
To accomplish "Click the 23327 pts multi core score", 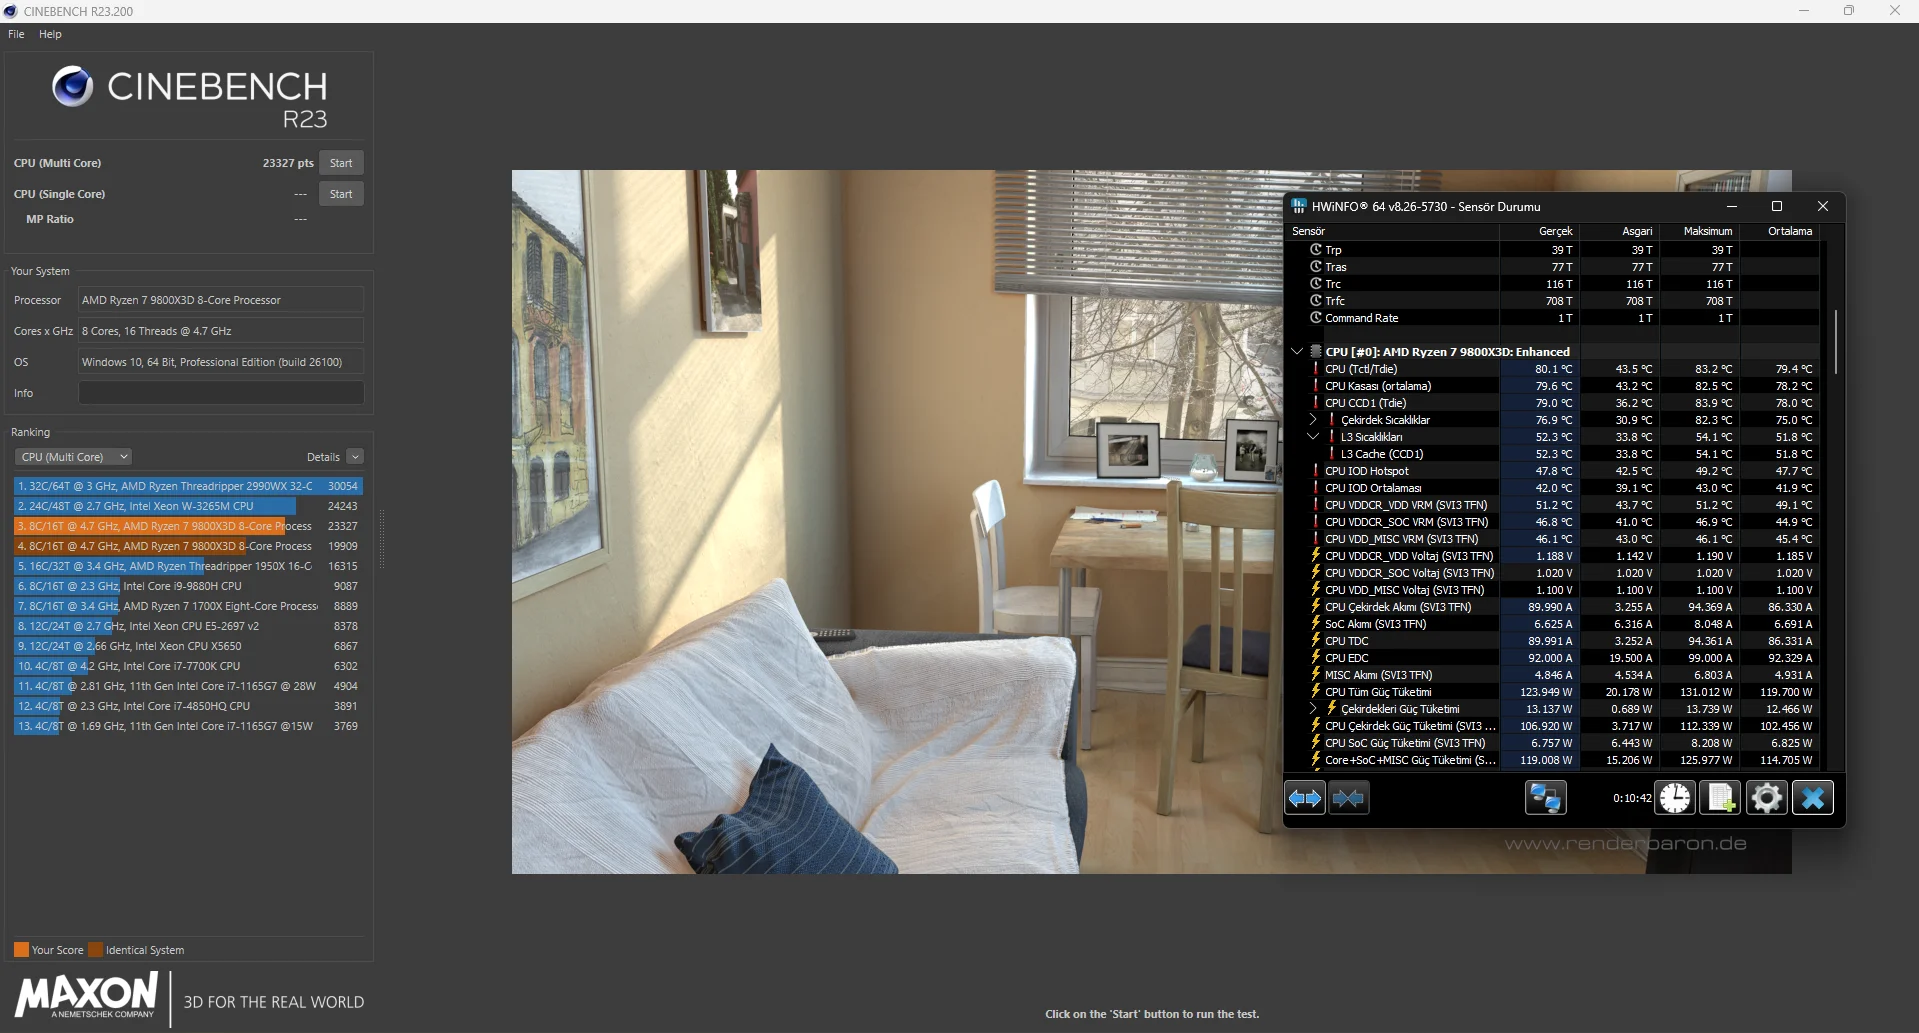I will [x=288, y=163].
